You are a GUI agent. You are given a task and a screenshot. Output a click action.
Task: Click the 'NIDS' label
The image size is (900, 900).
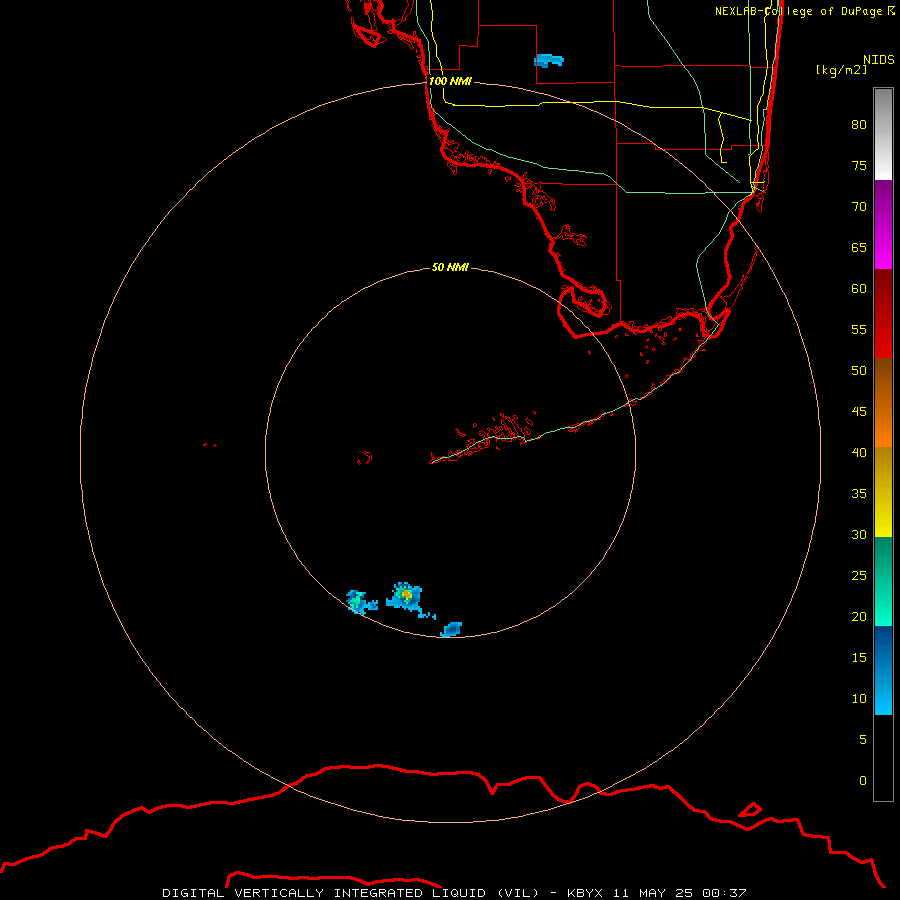click(879, 59)
